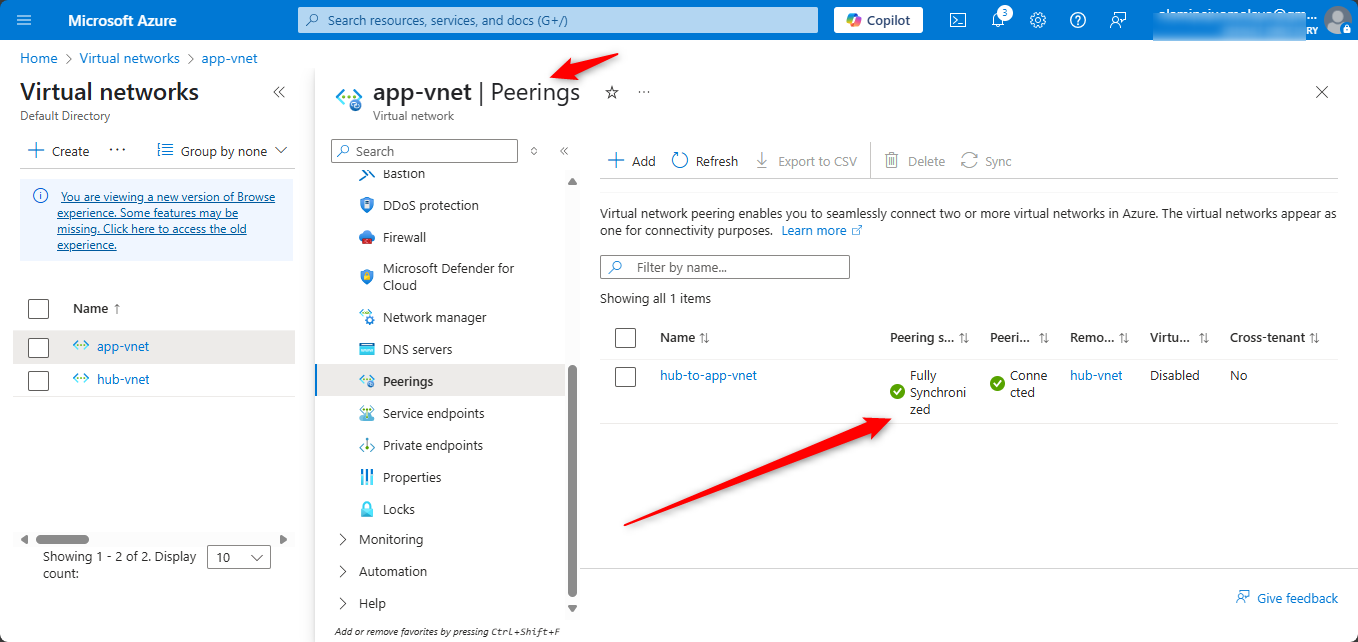
Task: Go to Home breadcrumb
Action: tap(39, 59)
